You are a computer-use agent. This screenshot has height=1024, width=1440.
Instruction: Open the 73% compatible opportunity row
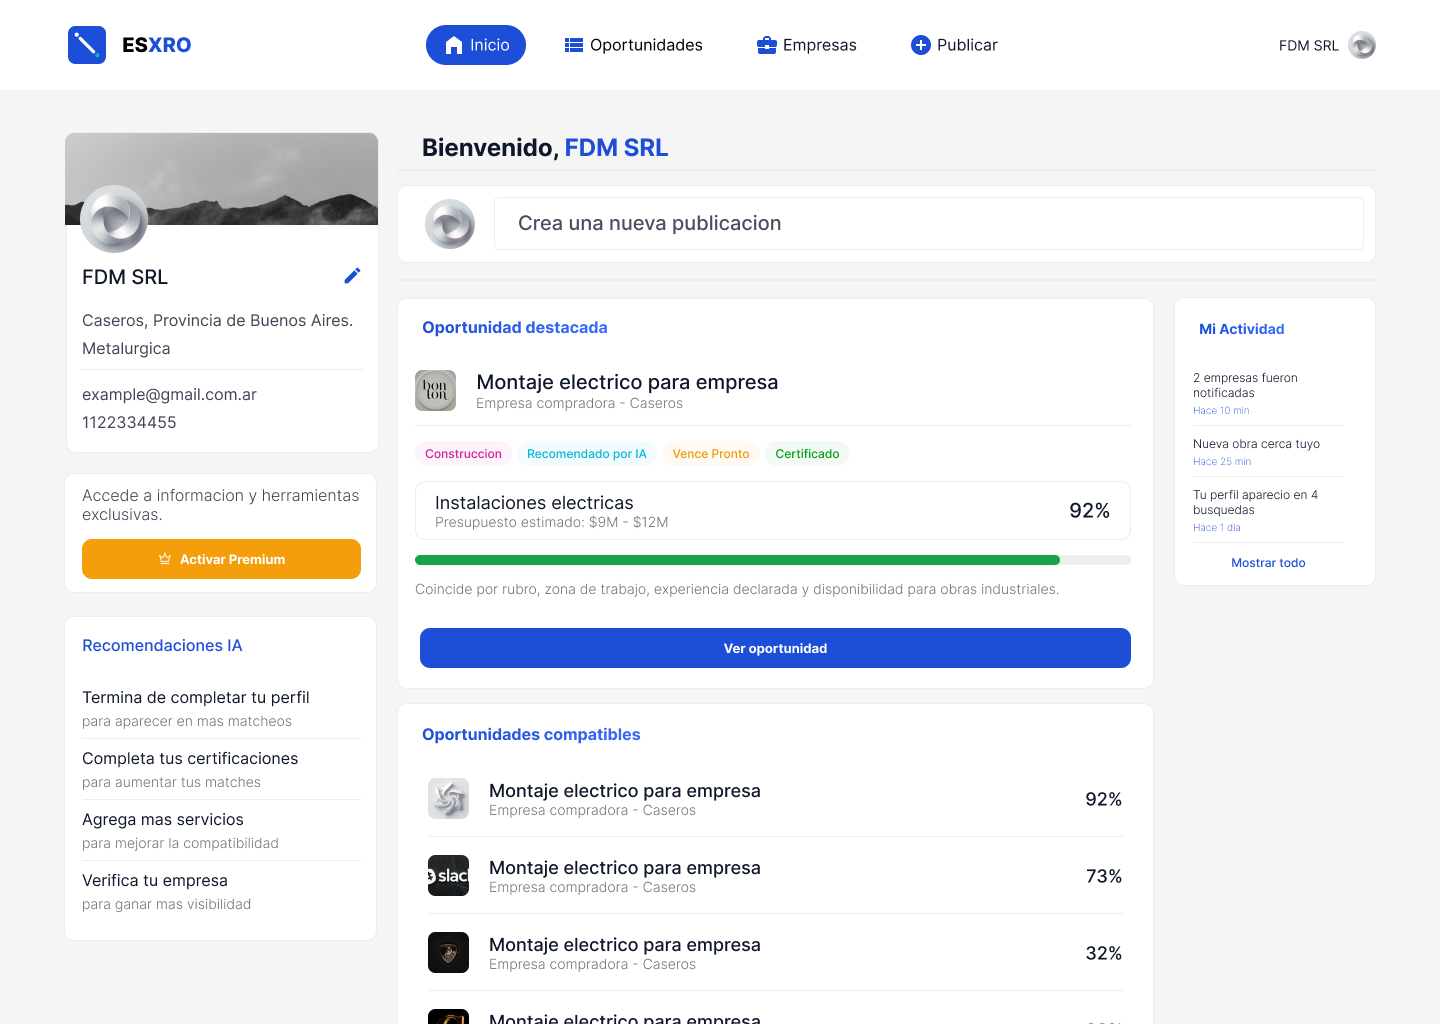point(775,876)
